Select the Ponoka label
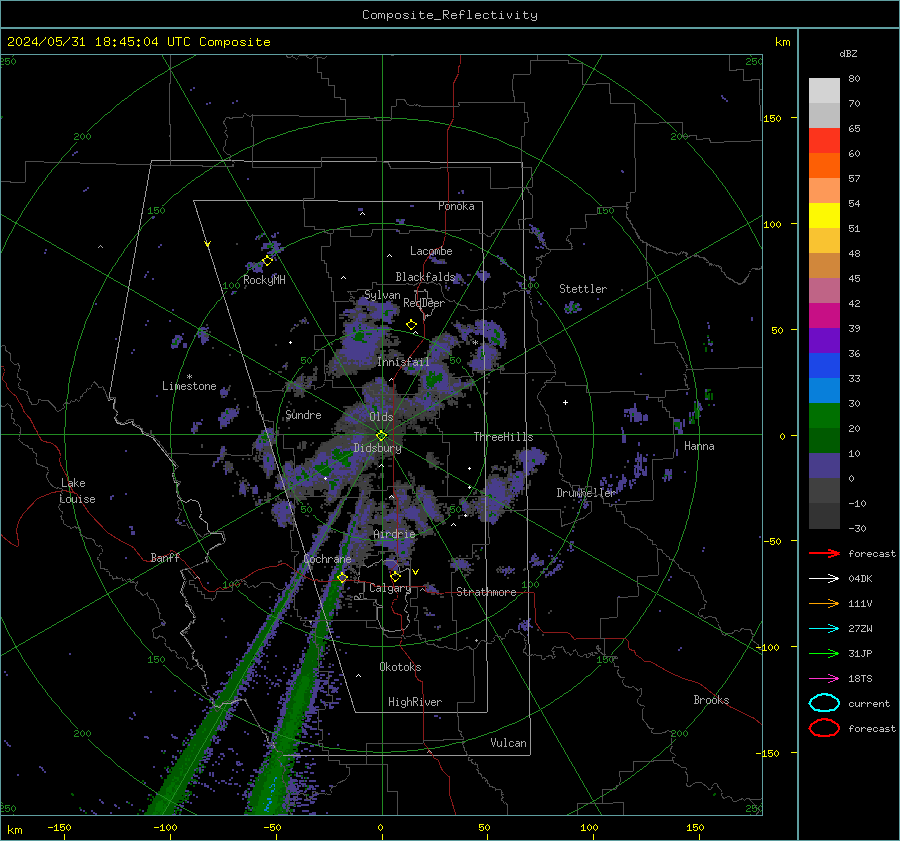The width and height of the screenshot is (900, 841). (x=456, y=206)
